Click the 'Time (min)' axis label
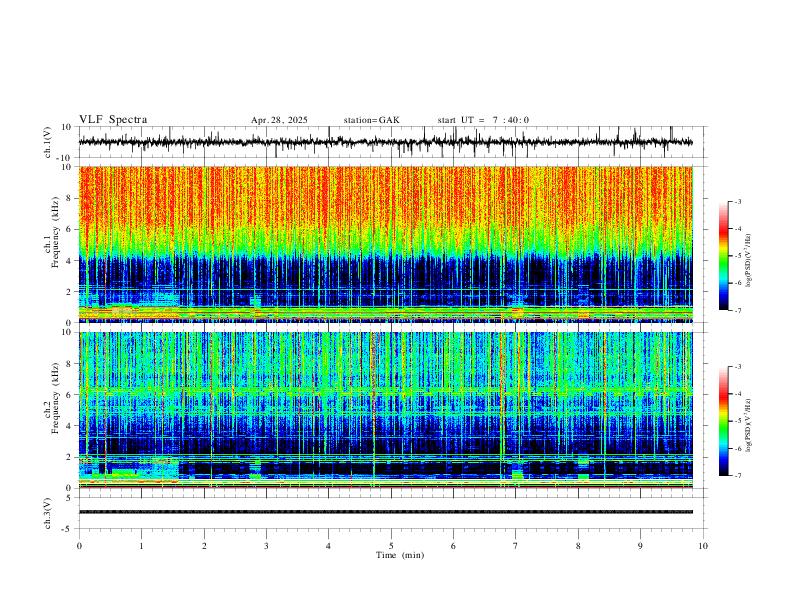Screen dimensions: 792x612 tap(400, 555)
